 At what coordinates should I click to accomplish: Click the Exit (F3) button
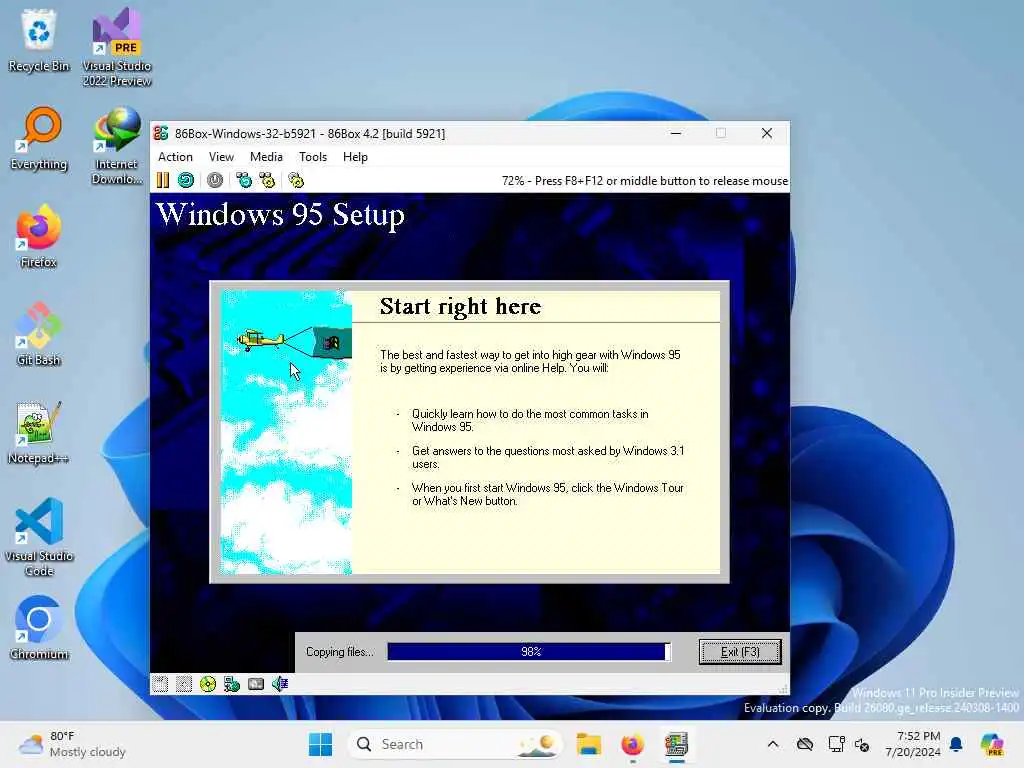(740, 652)
